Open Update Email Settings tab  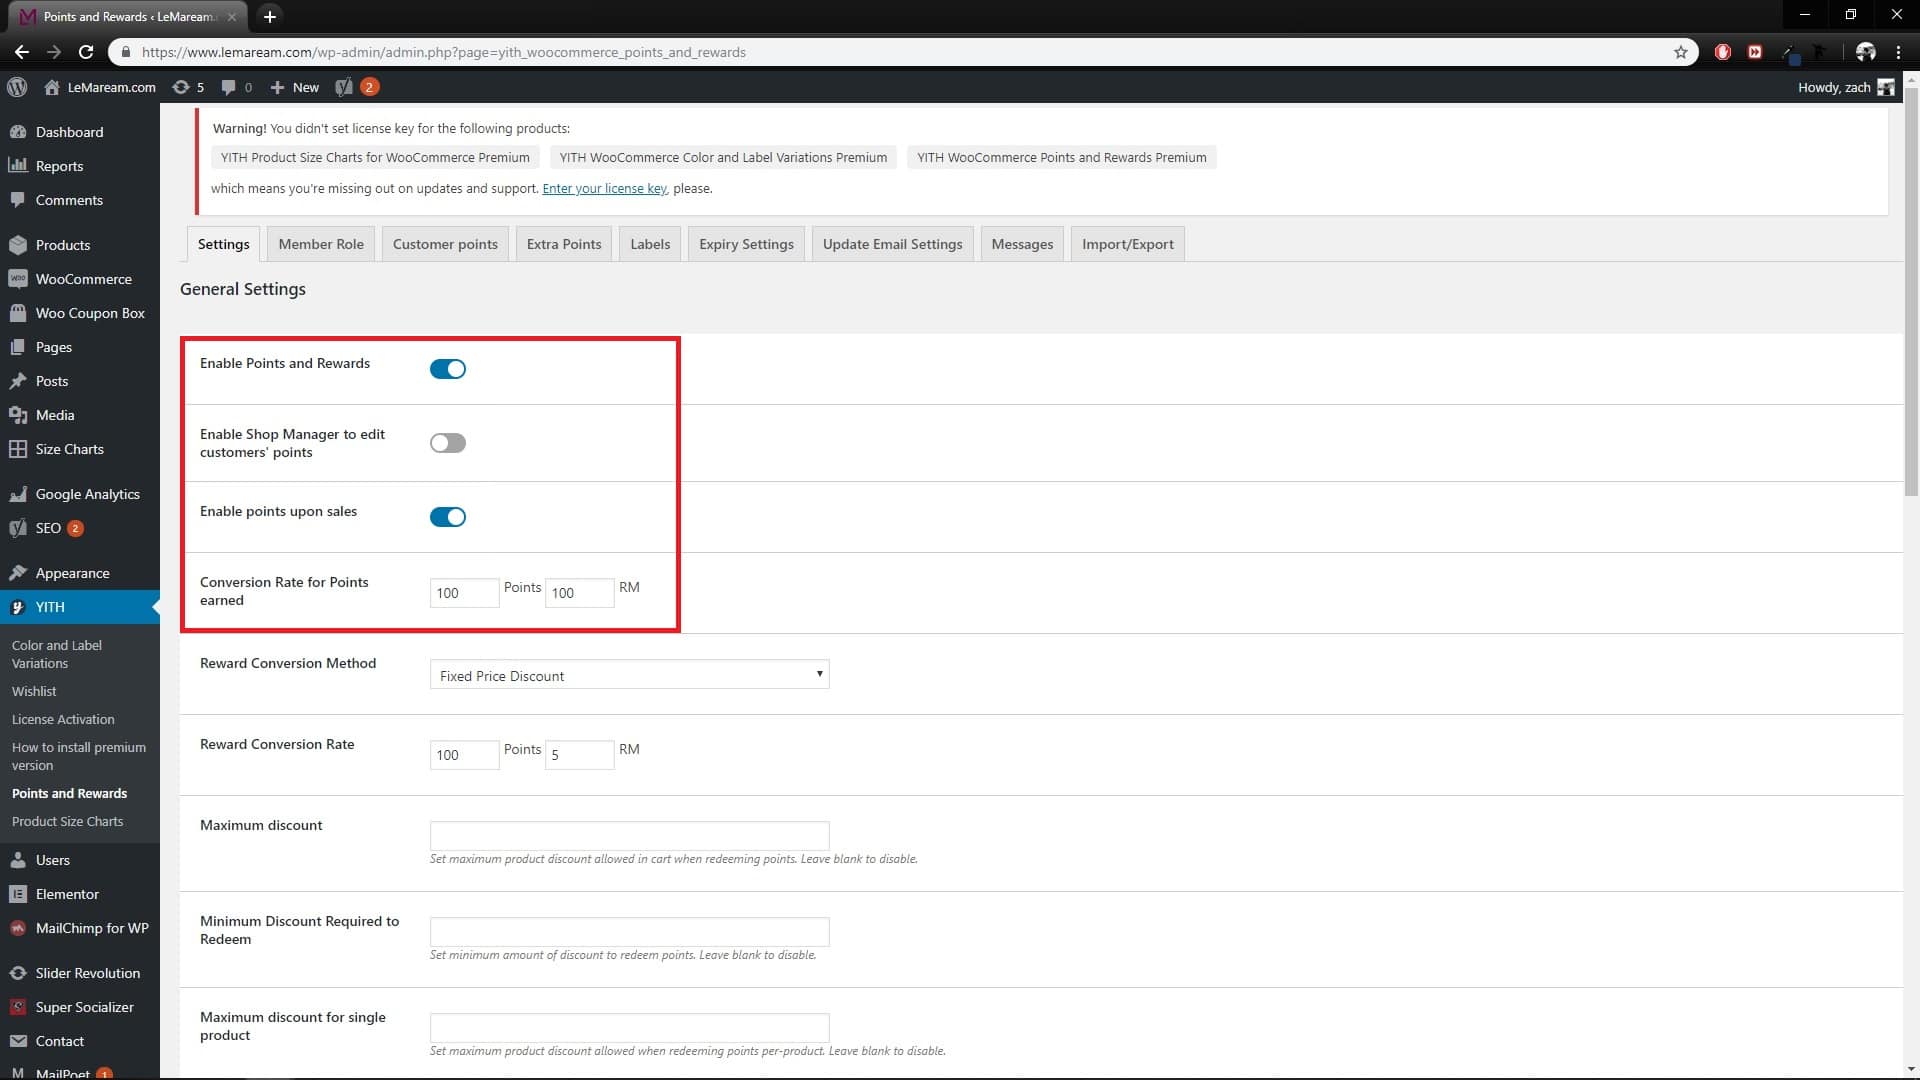click(x=892, y=244)
